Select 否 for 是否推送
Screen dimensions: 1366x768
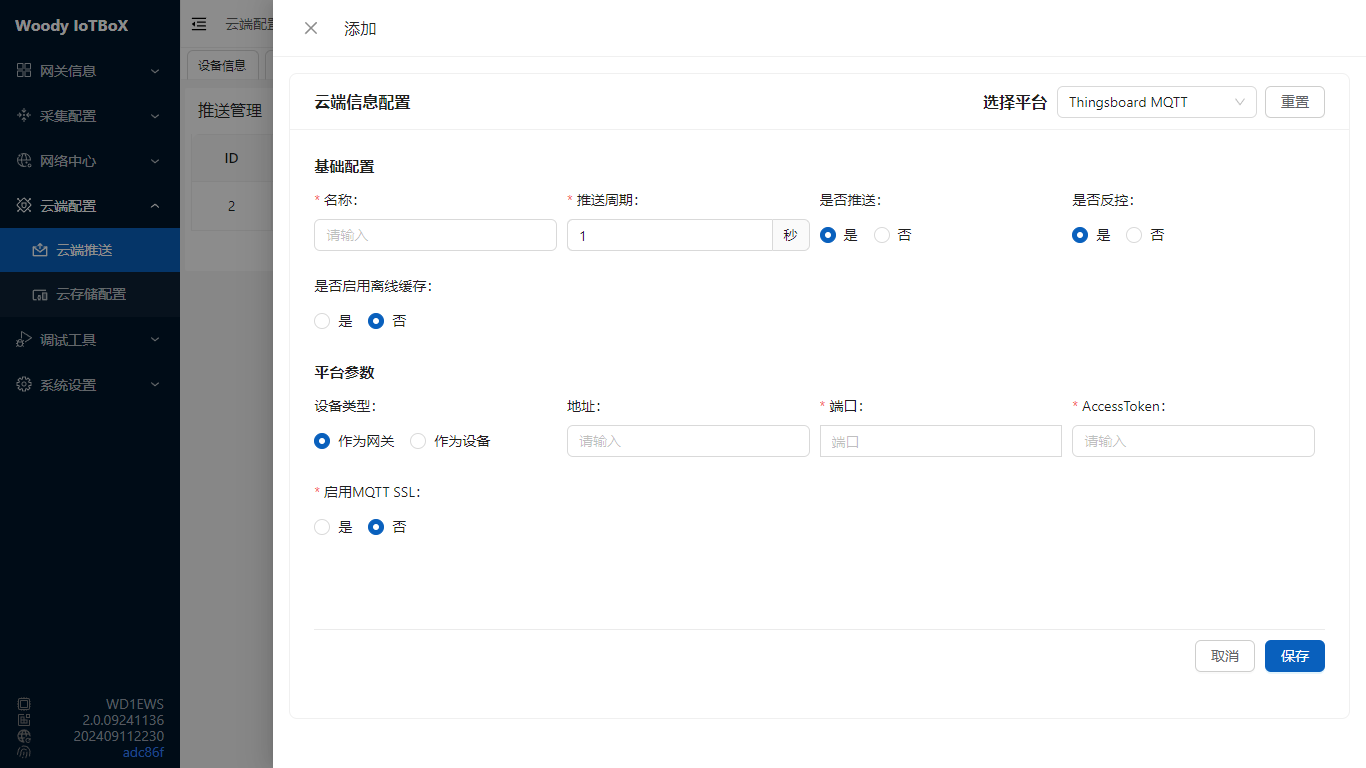pos(882,235)
